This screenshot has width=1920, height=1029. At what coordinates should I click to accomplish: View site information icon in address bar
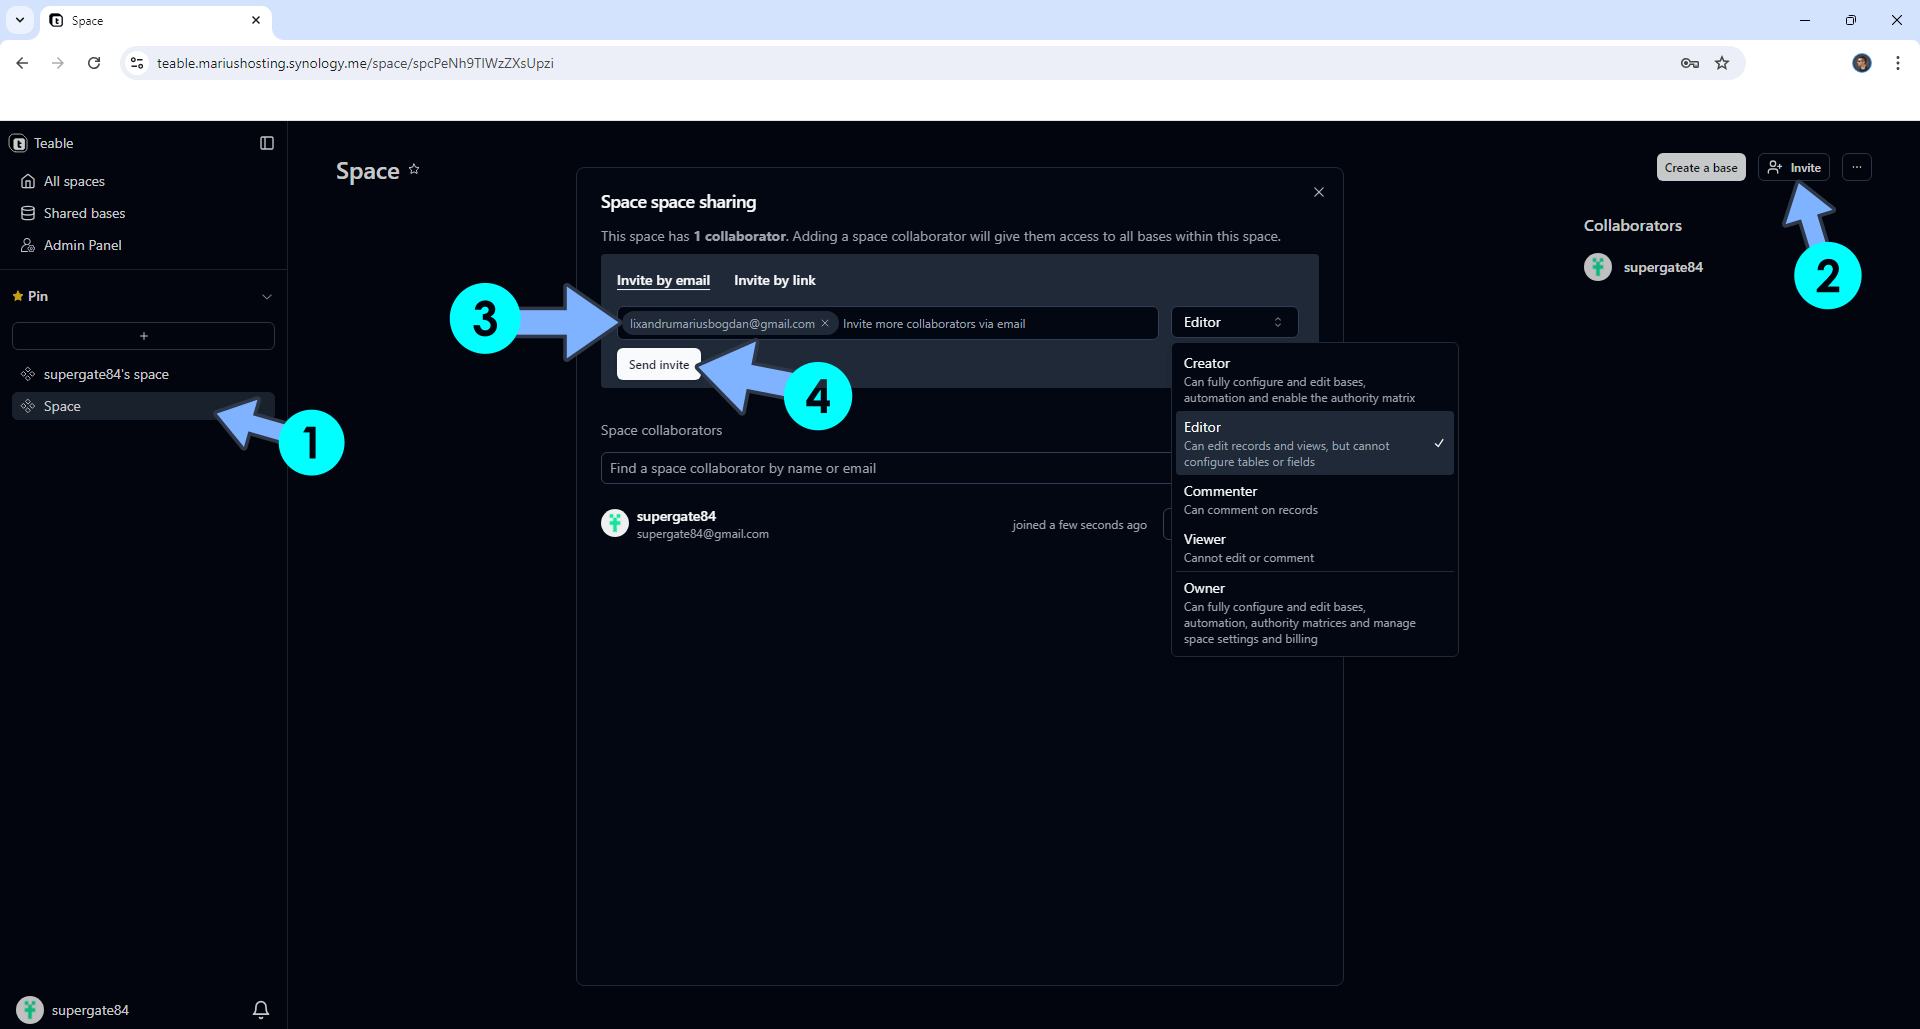tap(137, 63)
